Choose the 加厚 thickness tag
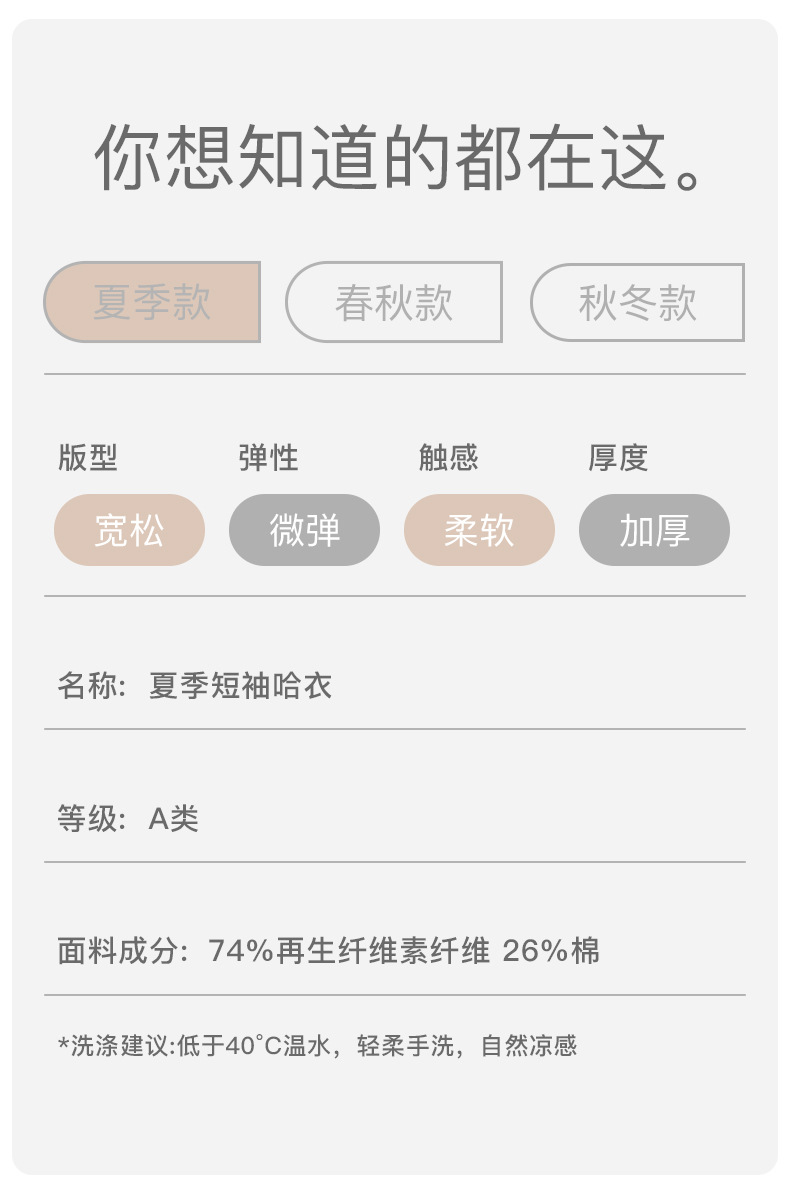The image size is (790, 1192). coord(654,530)
